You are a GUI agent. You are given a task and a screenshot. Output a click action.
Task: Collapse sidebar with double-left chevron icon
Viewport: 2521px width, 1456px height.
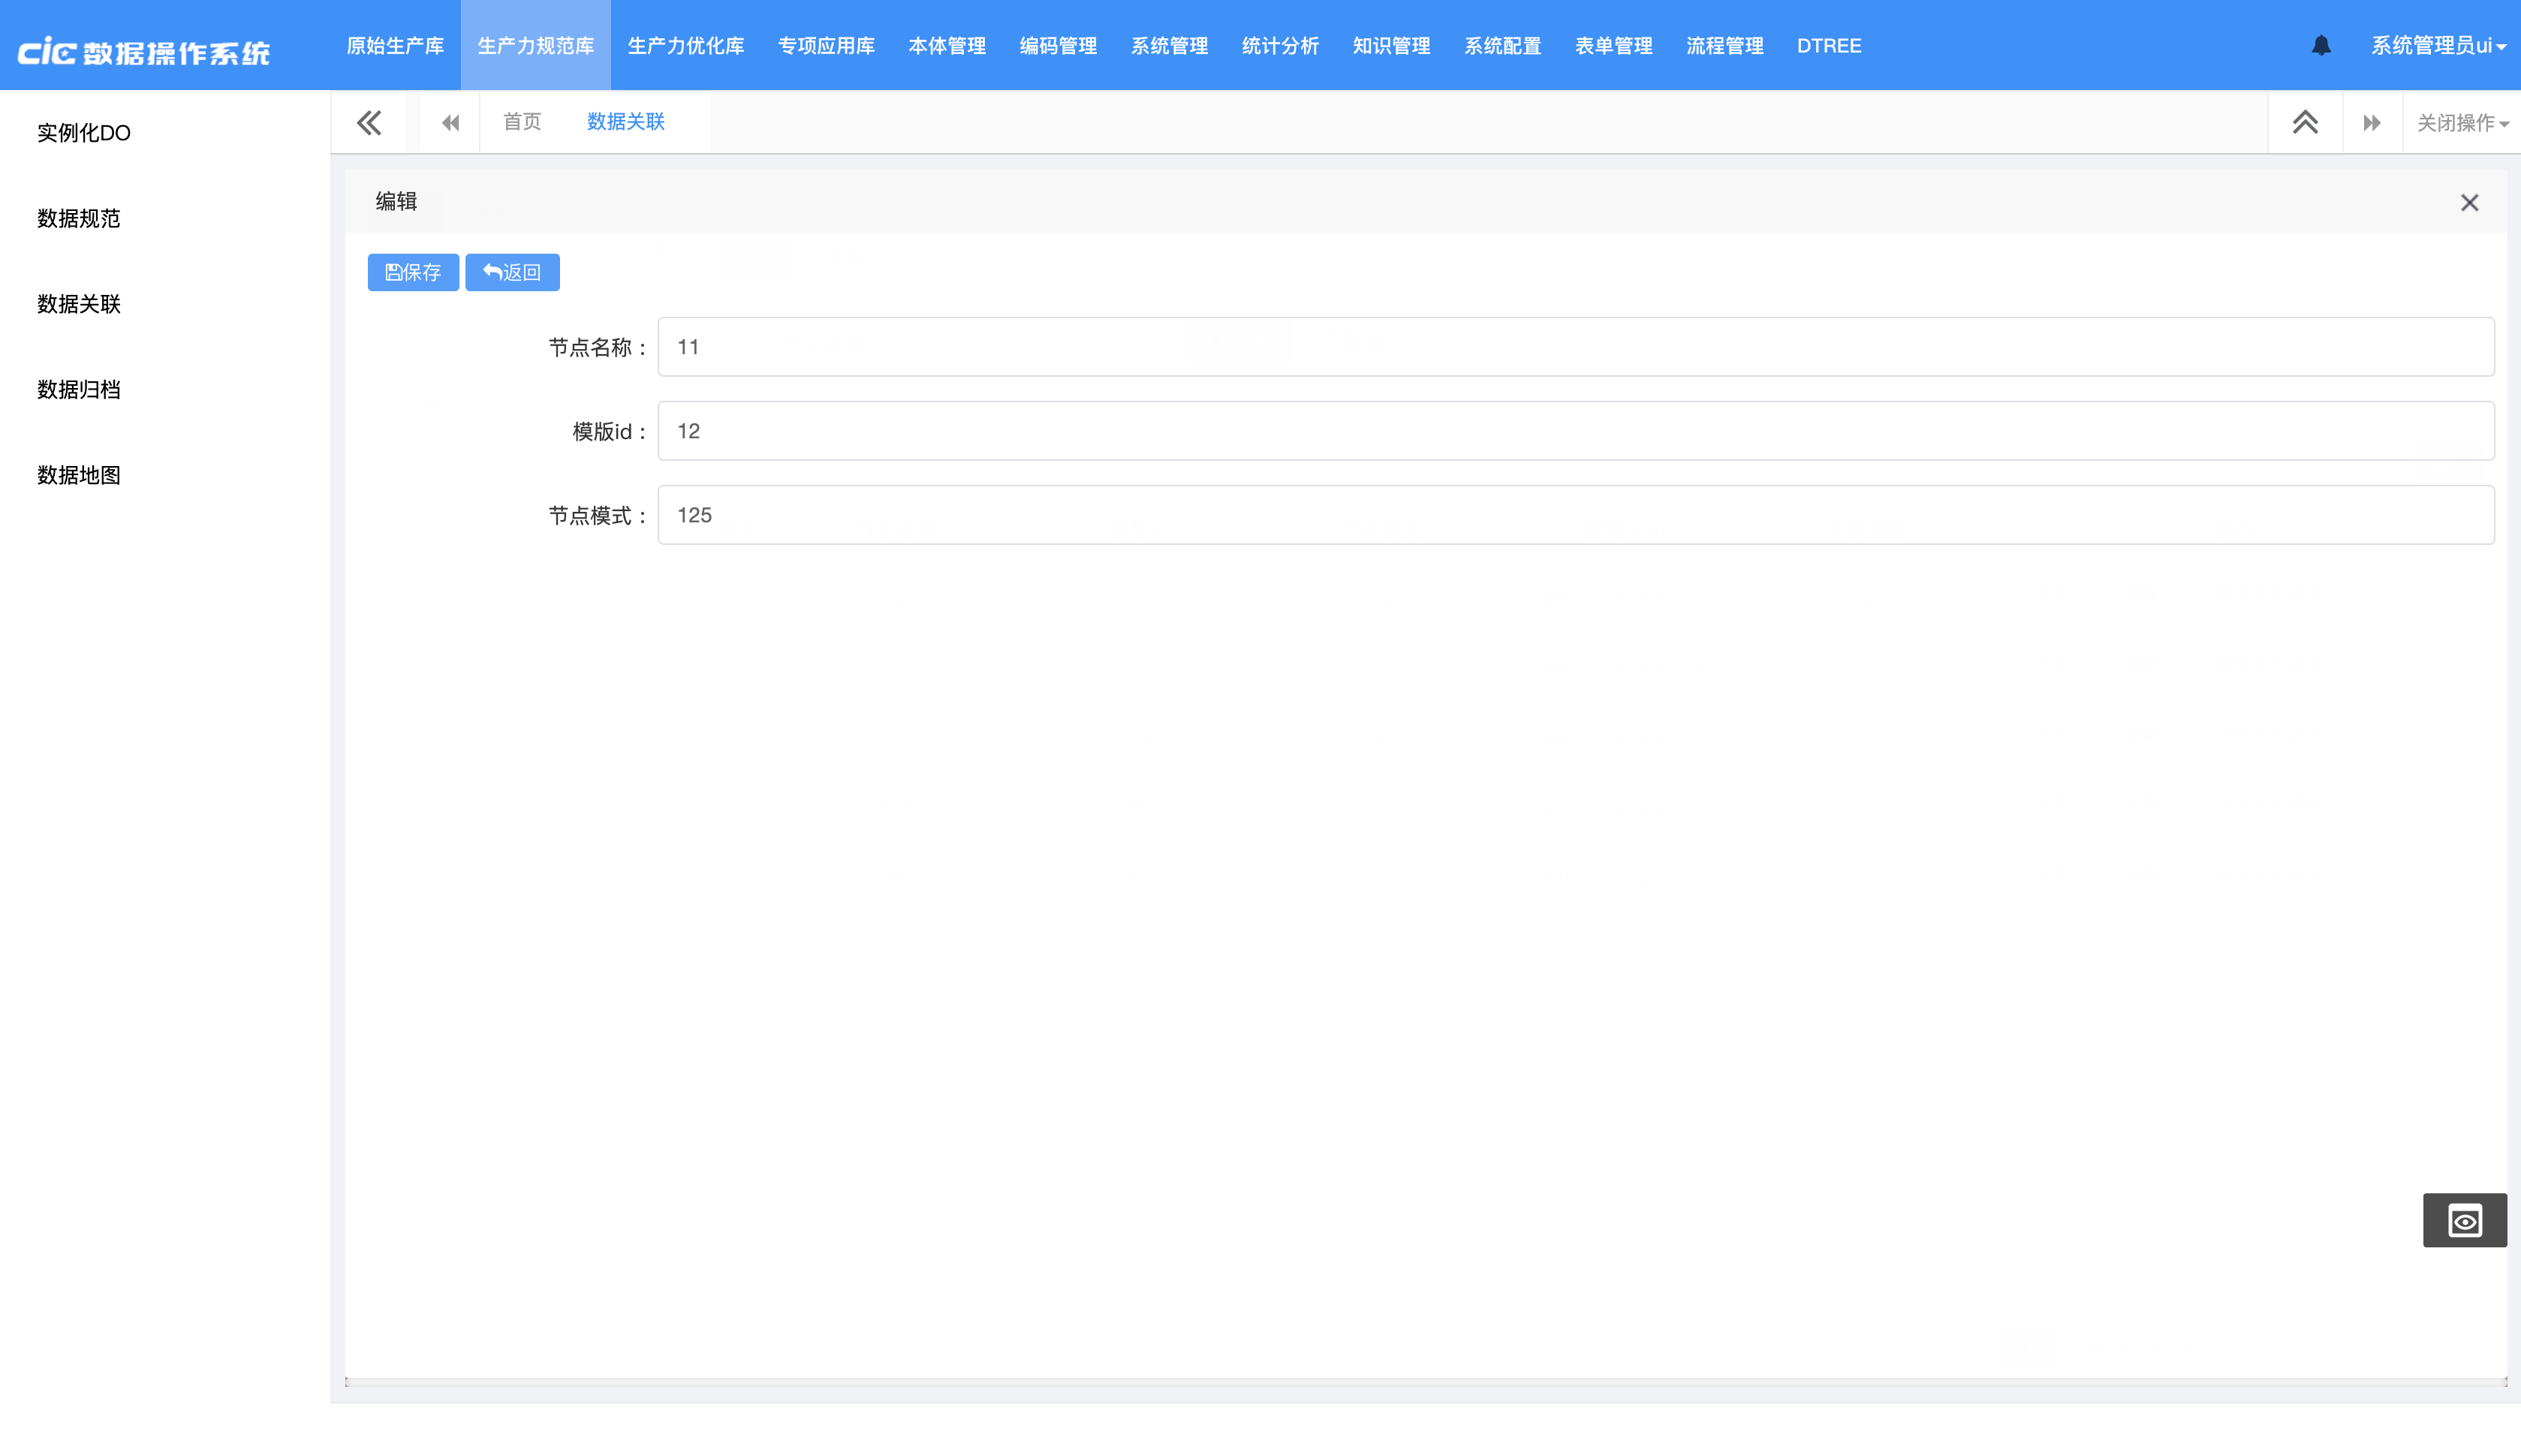[369, 123]
